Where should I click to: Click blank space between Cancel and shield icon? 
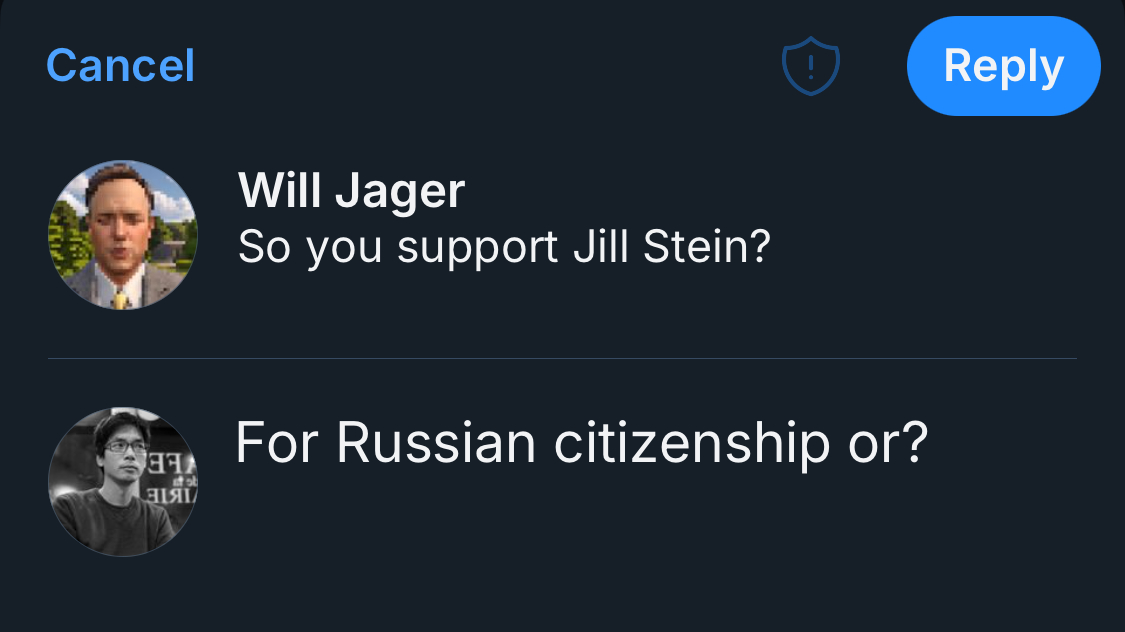click(480, 66)
